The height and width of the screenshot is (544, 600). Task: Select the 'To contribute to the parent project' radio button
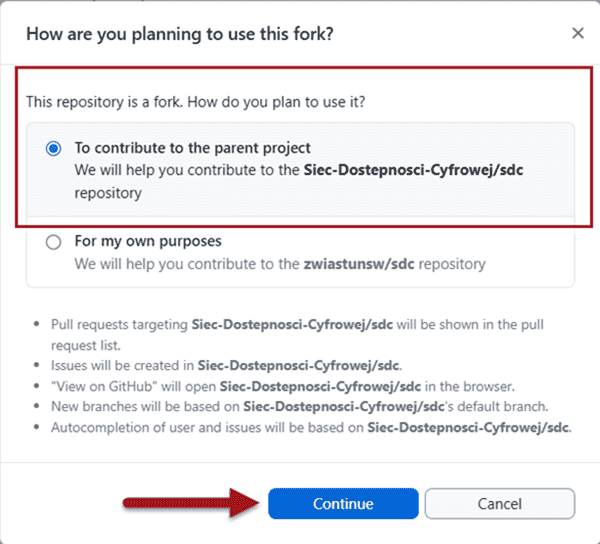[x=53, y=148]
